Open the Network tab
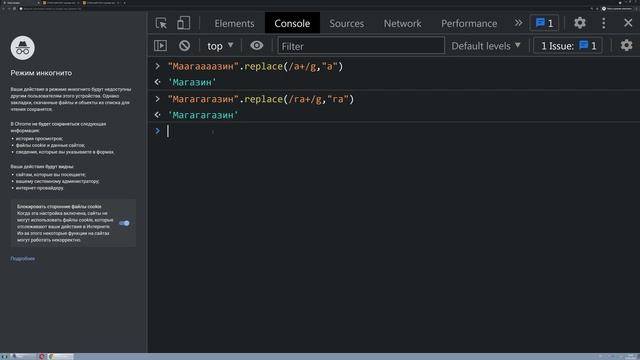Screen dimensions: 640x360 pos(402,23)
